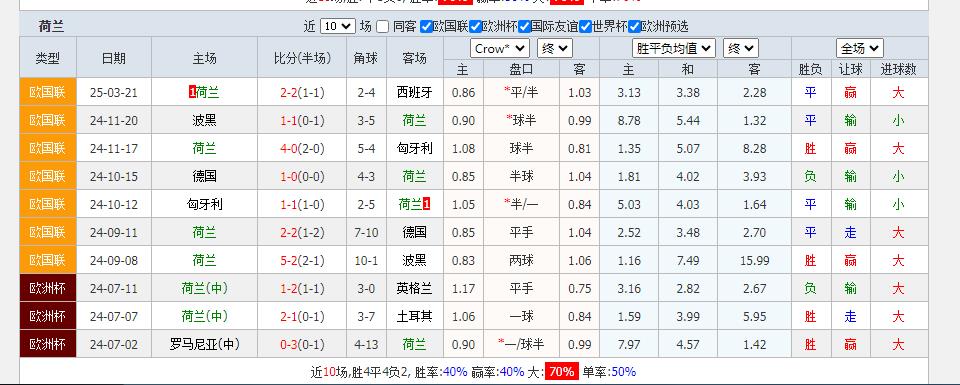
Task: Open the 胜平负均值 dropdown
Action: (x=673, y=48)
